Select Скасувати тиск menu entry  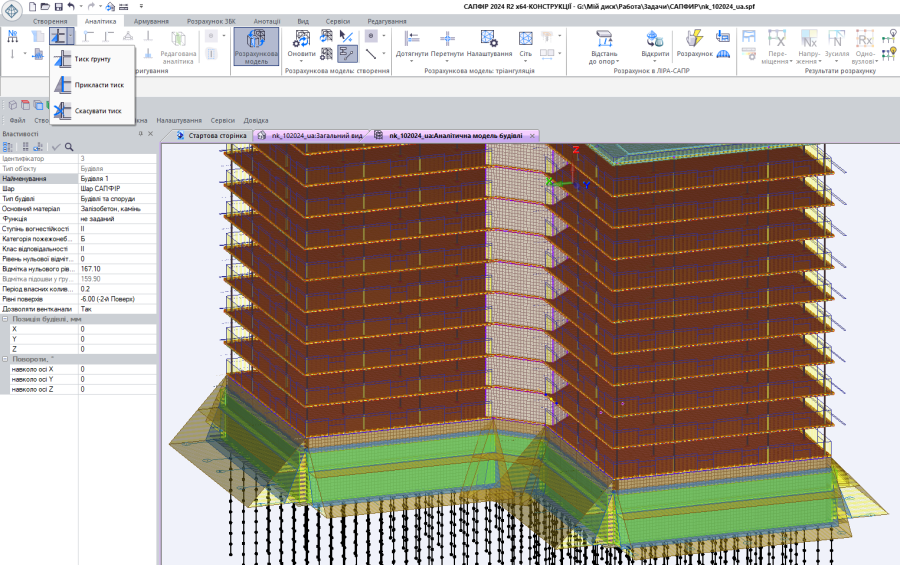[x=98, y=111]
